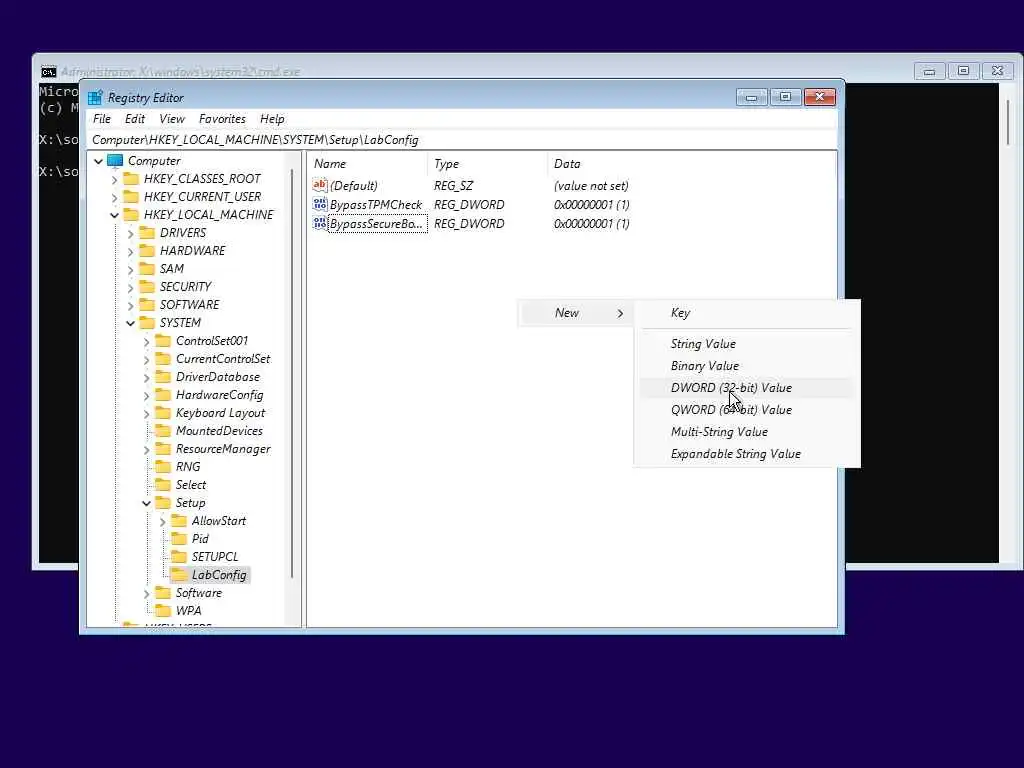Open the Help menu
The image size is (1024, 768).
(272, 119)
